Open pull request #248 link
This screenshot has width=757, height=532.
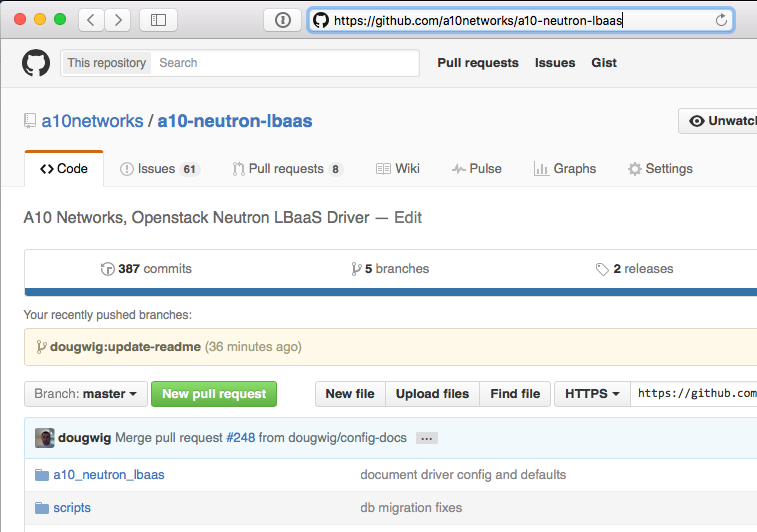tap(240, 438)
